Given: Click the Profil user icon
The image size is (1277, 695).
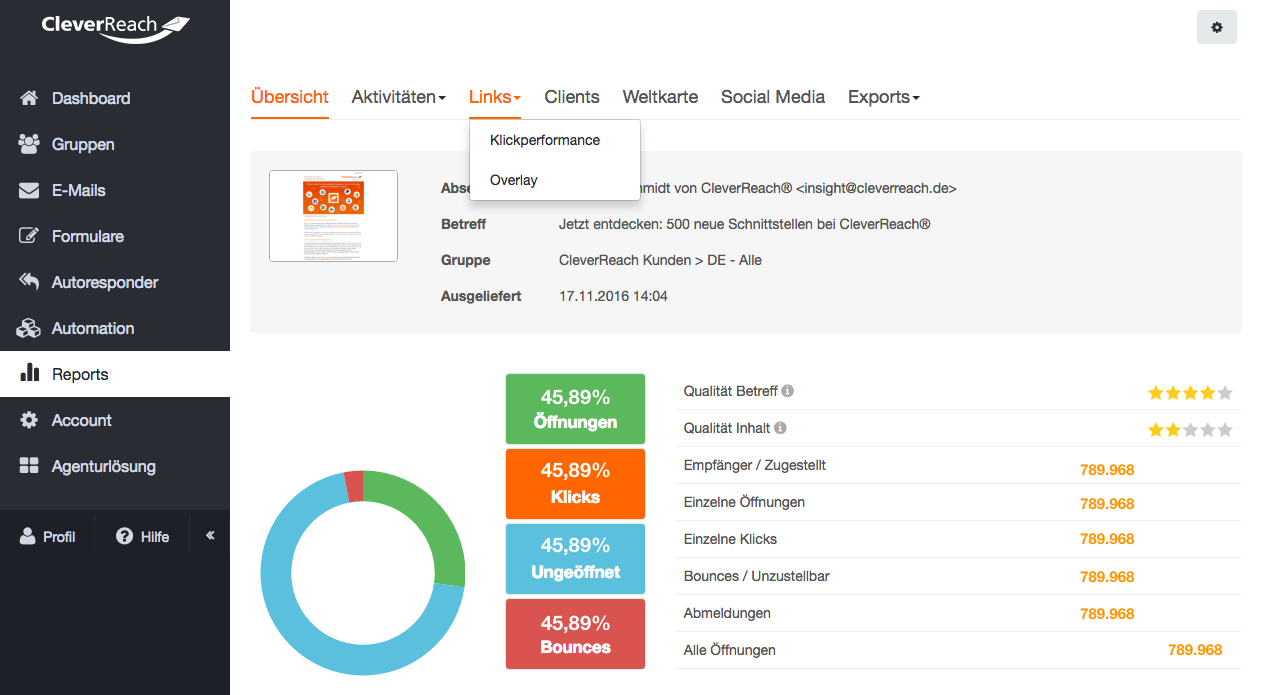Looking at the screenshot, I should point(27,537).
